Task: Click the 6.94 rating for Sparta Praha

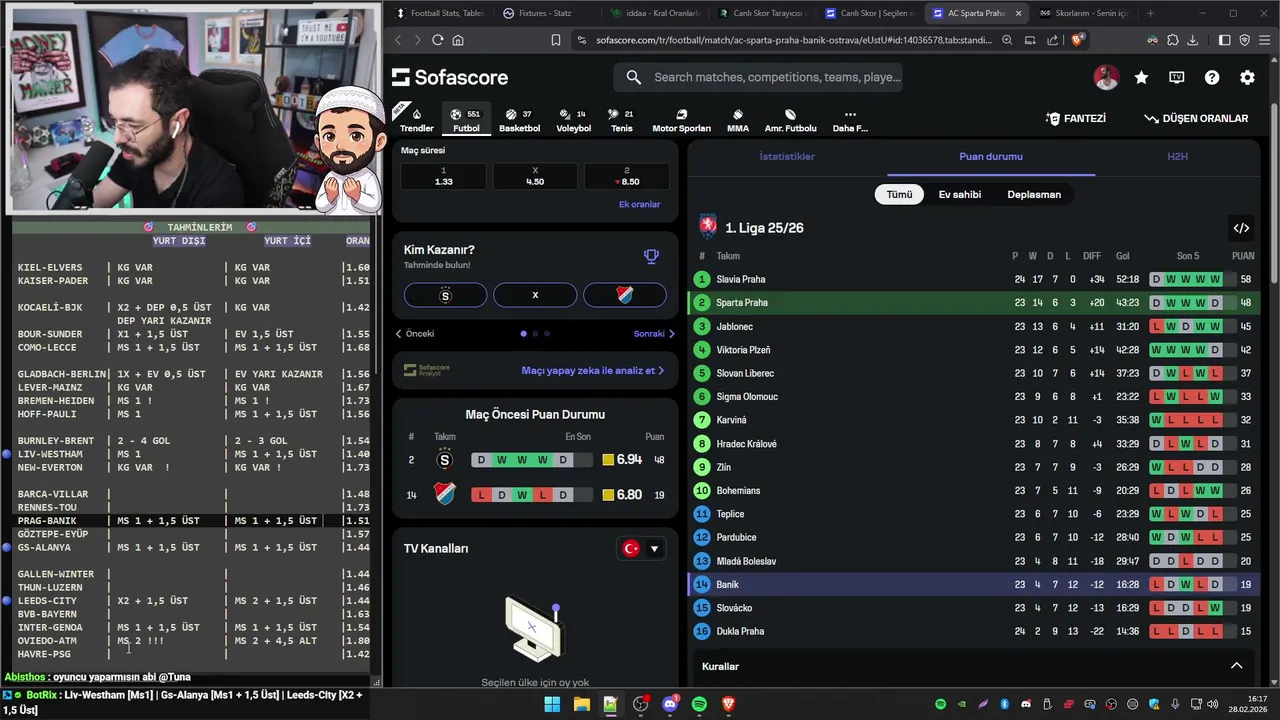Action: tap(622, 460)
